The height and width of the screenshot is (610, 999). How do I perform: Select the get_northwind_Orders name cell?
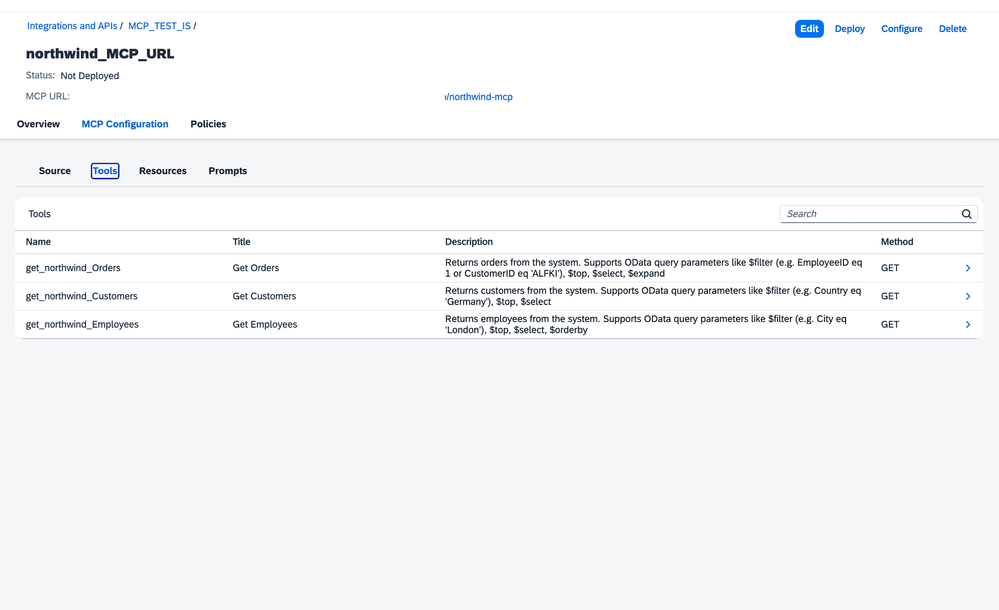coord(73,268)
